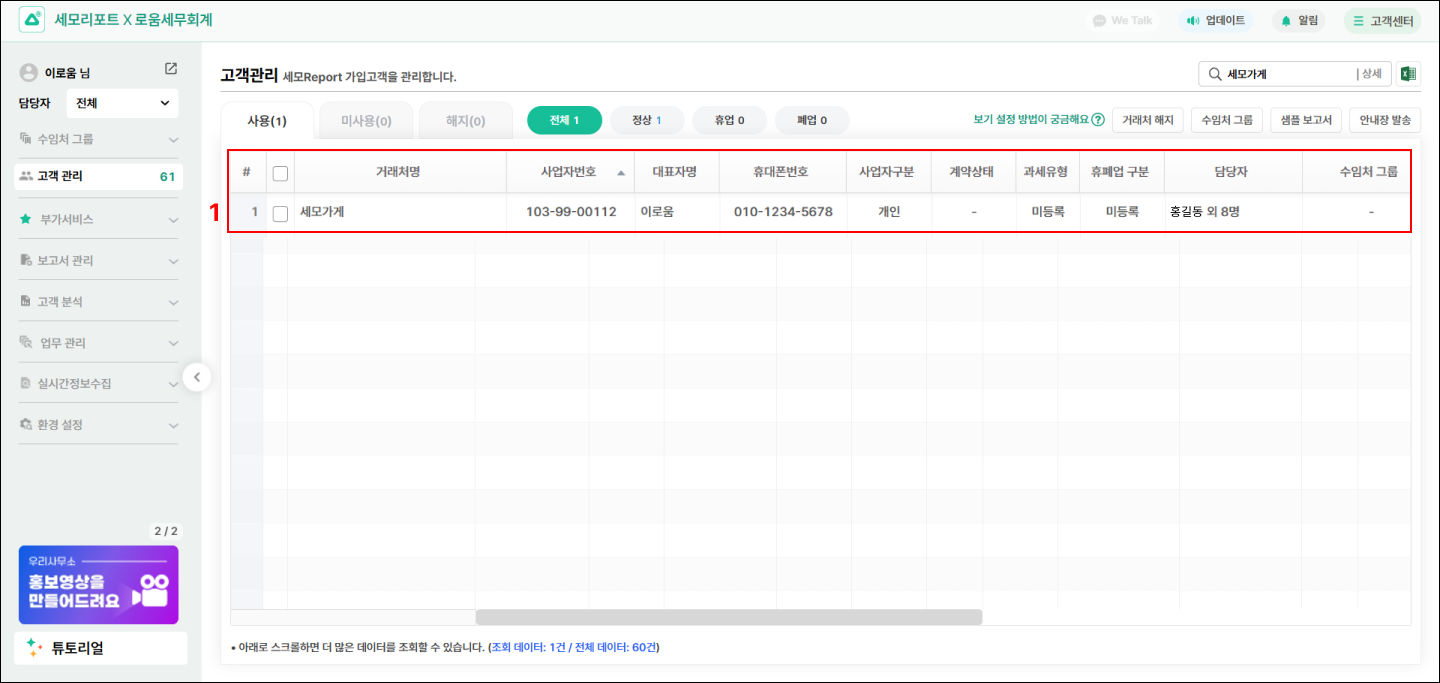Switch to the 미사용(0) tab
1440x683 pixels.
click(x=366, y=121)
